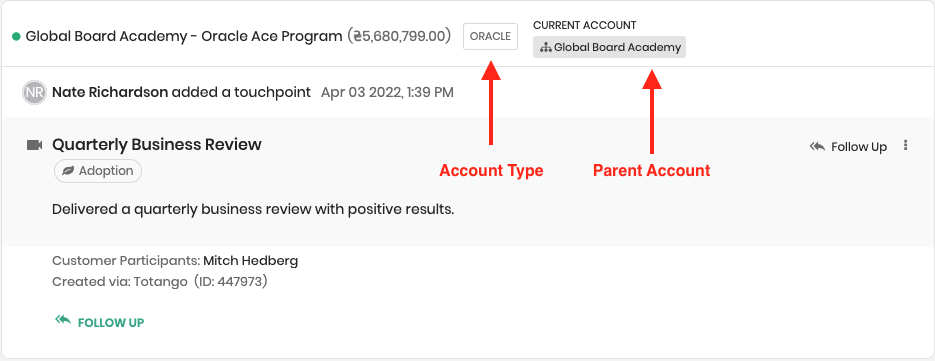This screenshot has width=935, height=361.
Task: Click the green FOLLOW UP link below
Action: (111, 323)
